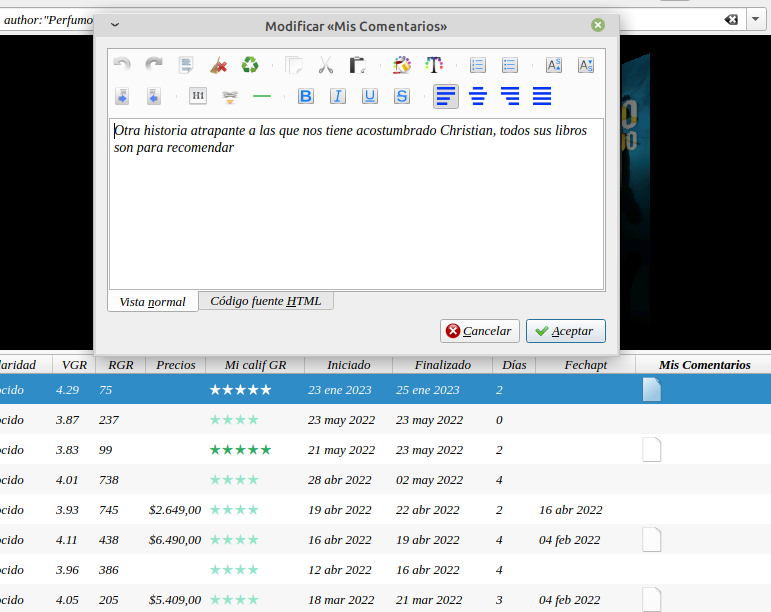Center-align the text

[x=478, y=96]
